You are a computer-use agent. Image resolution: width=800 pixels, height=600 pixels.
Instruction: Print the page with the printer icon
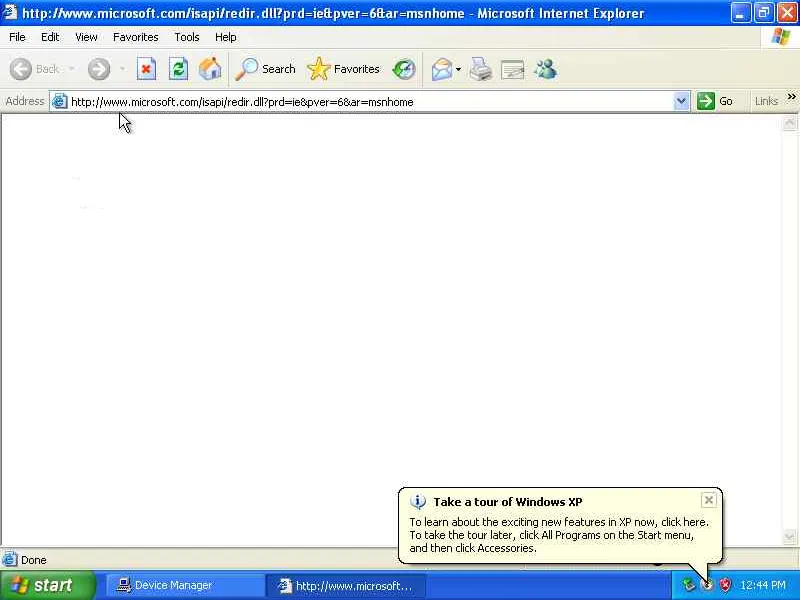pos(481,69)
